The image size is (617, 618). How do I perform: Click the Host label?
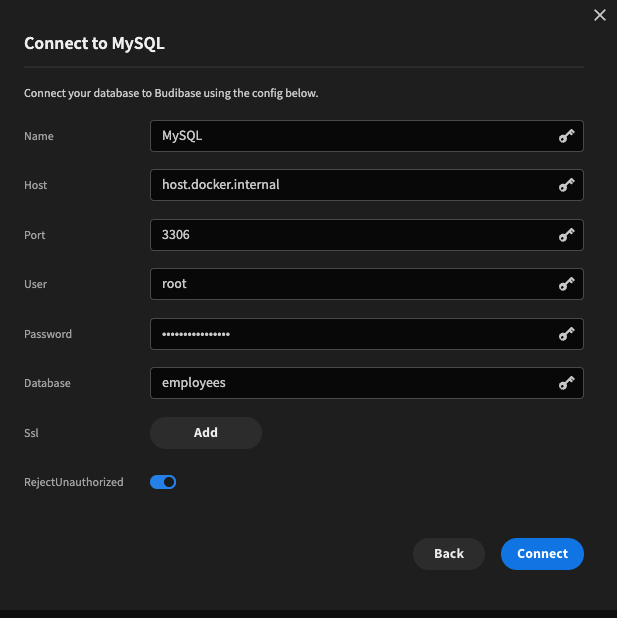click(35, 185)
